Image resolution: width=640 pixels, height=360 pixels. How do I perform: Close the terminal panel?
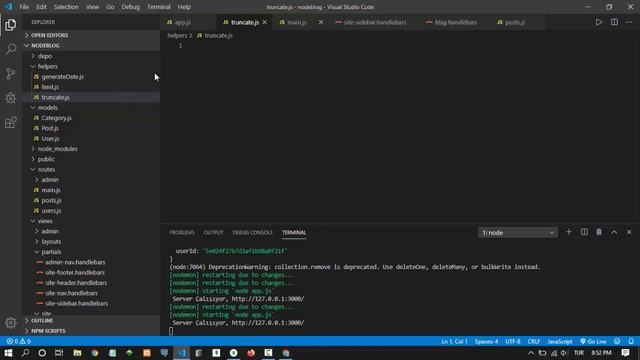(629, 232)
